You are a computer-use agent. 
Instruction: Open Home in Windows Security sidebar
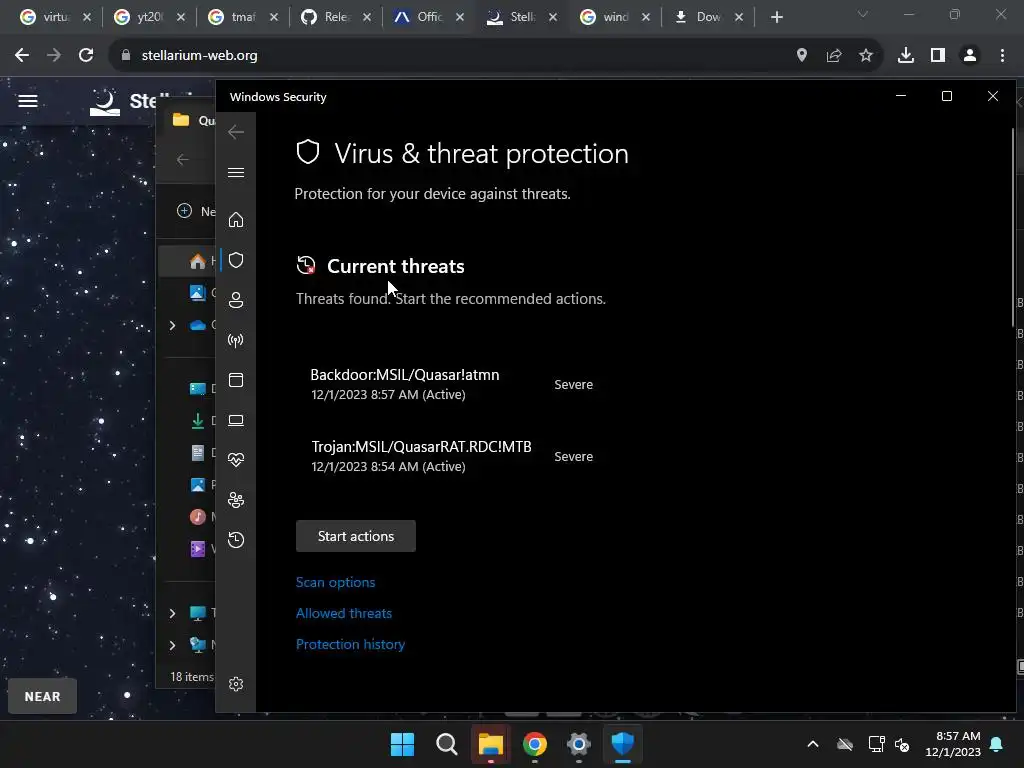pyautogui.click(x=236, y=220)
